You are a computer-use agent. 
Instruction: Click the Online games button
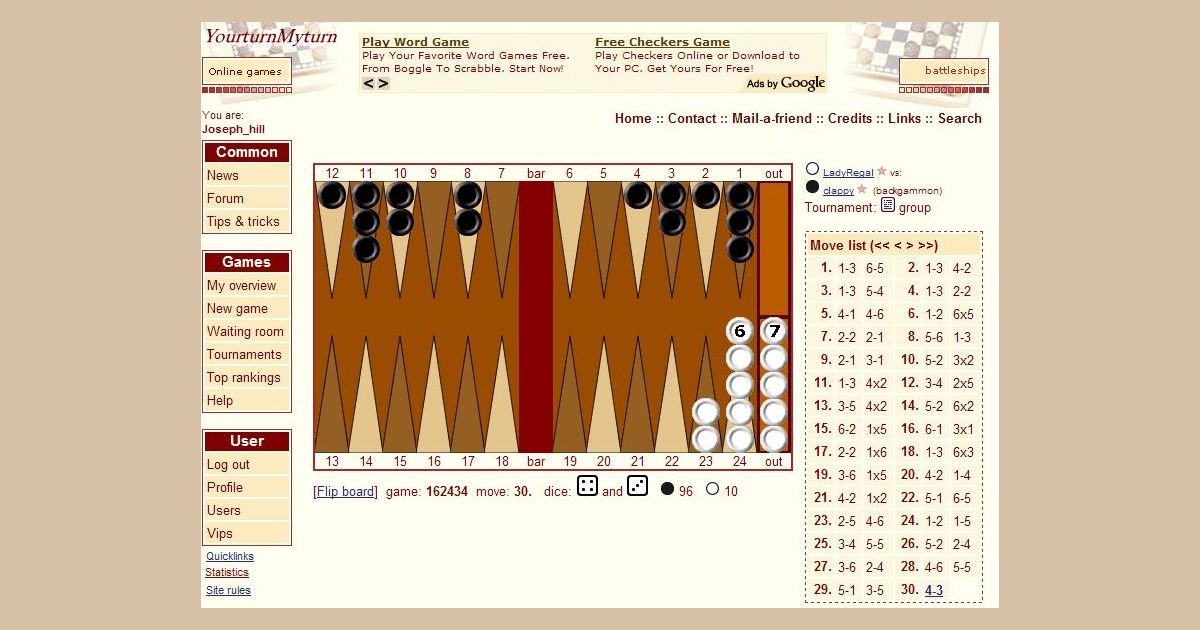click(246, 72)
